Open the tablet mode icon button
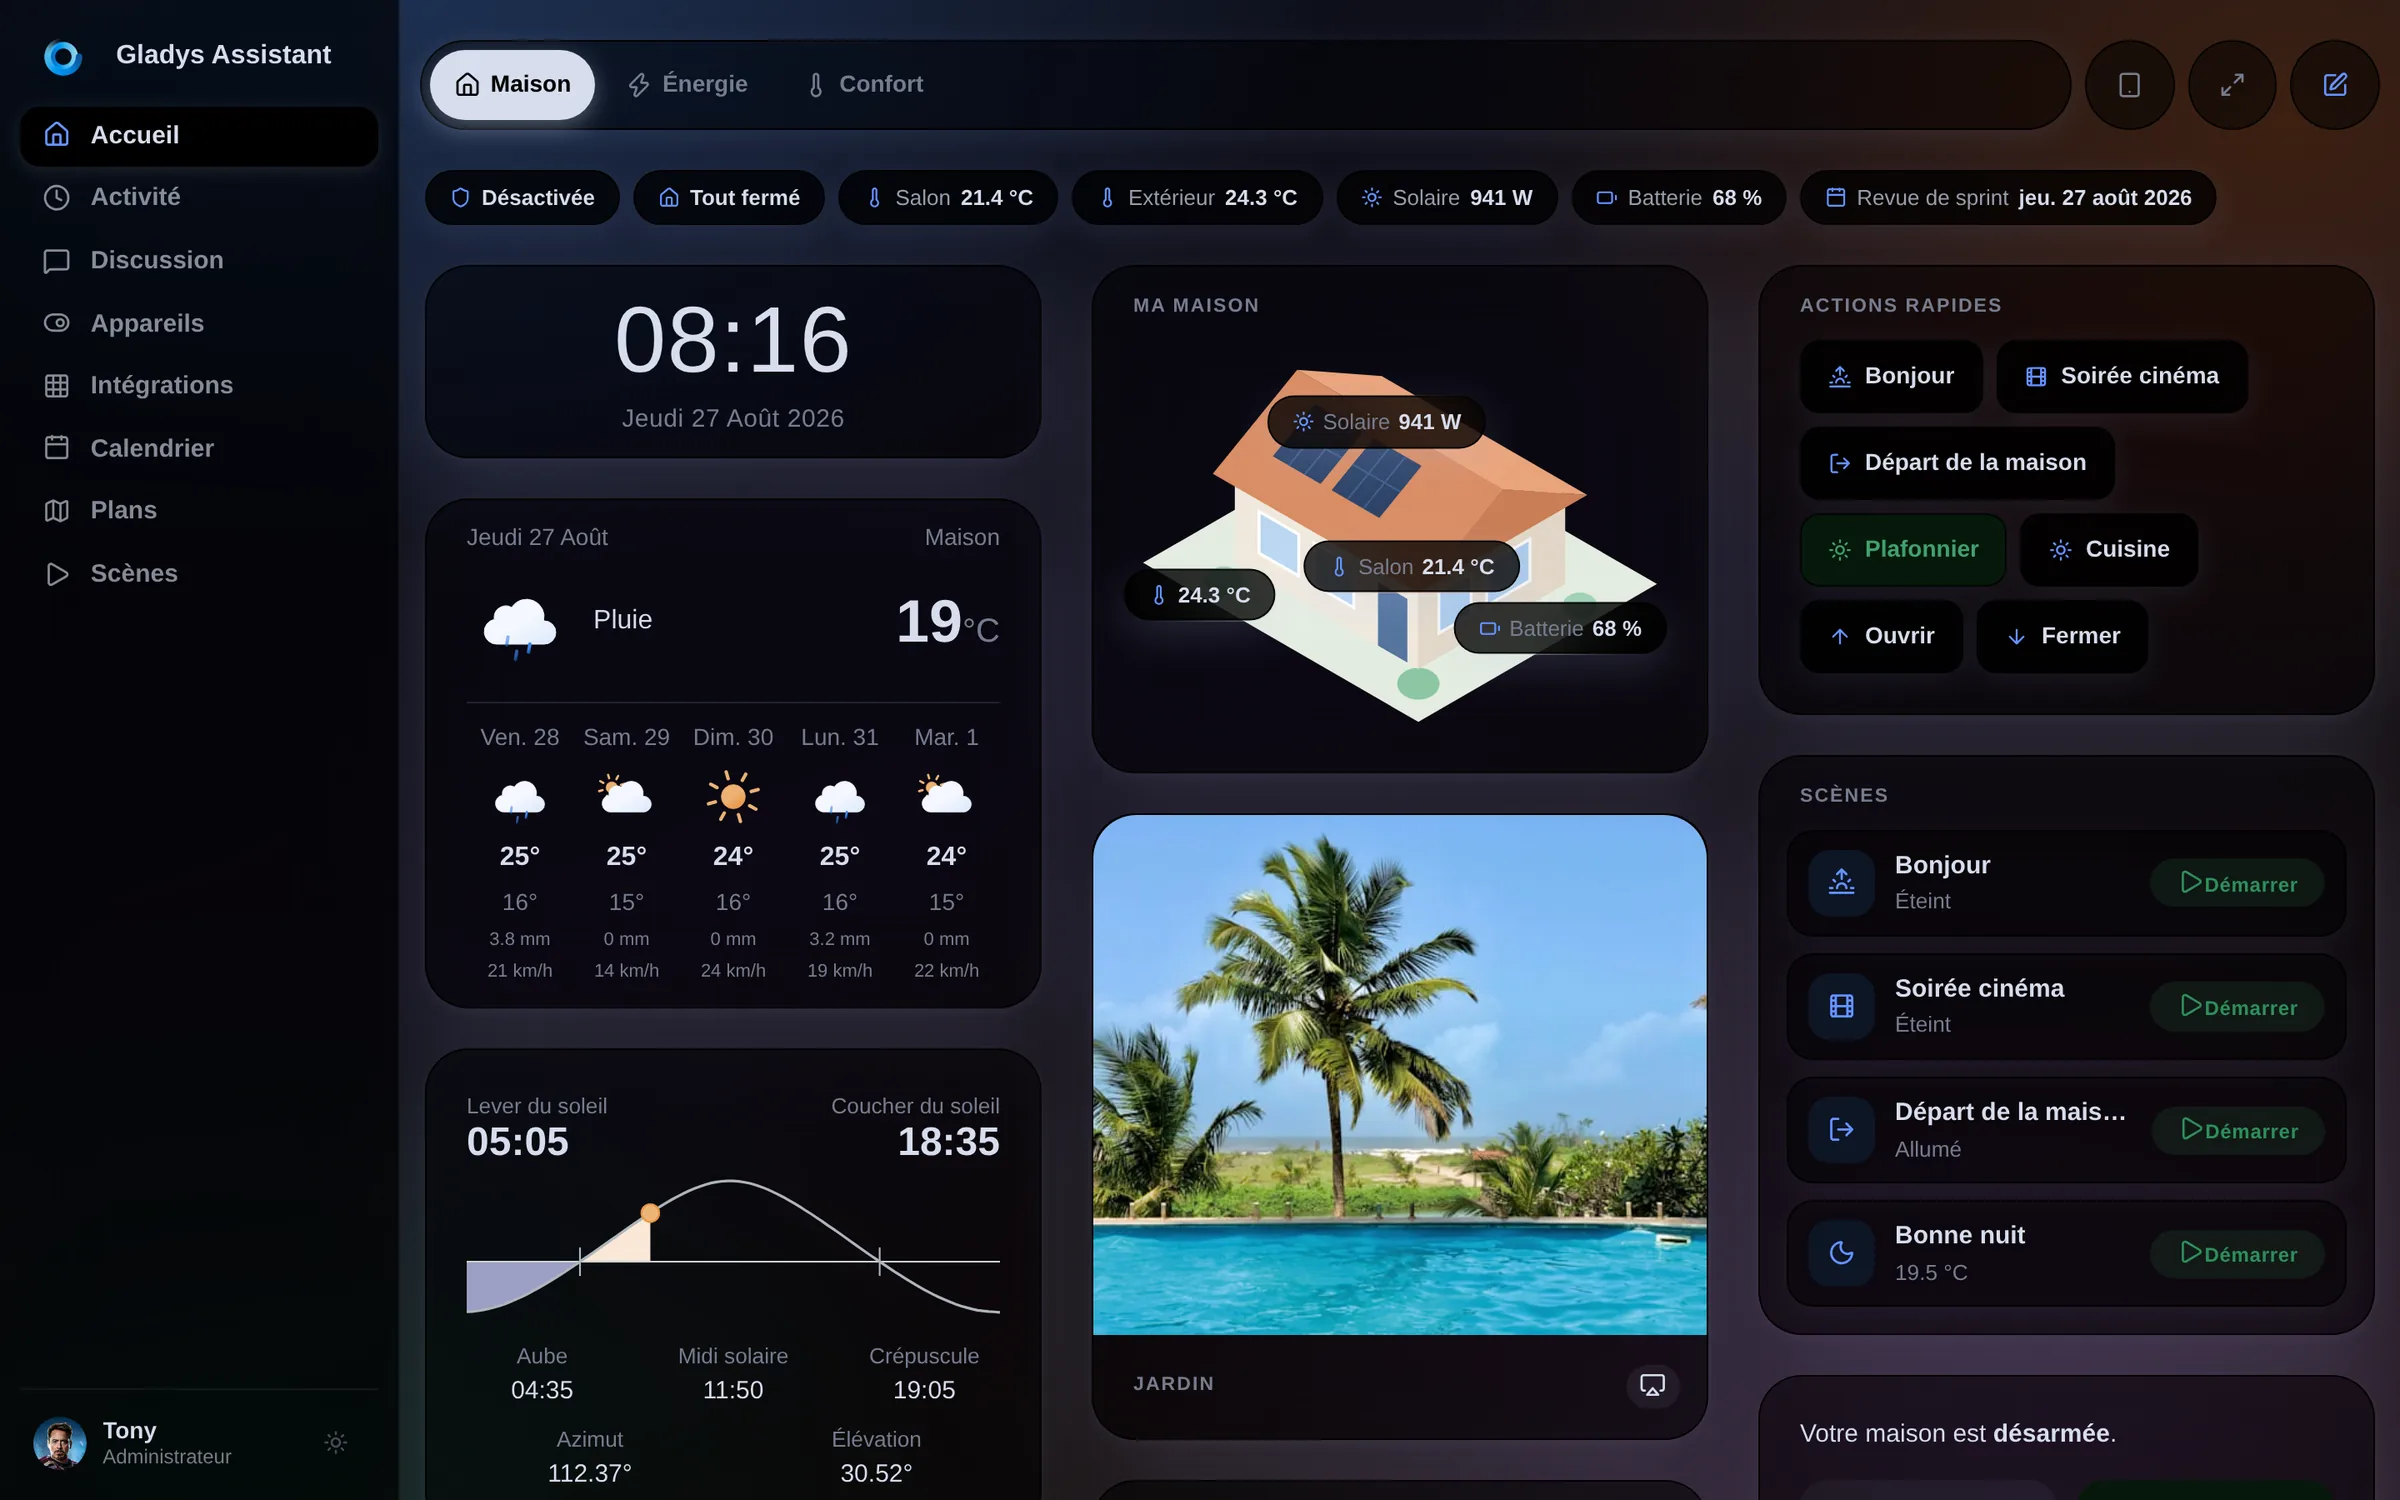This screenshot has height=1500, width=2400. click(2129, 85)
